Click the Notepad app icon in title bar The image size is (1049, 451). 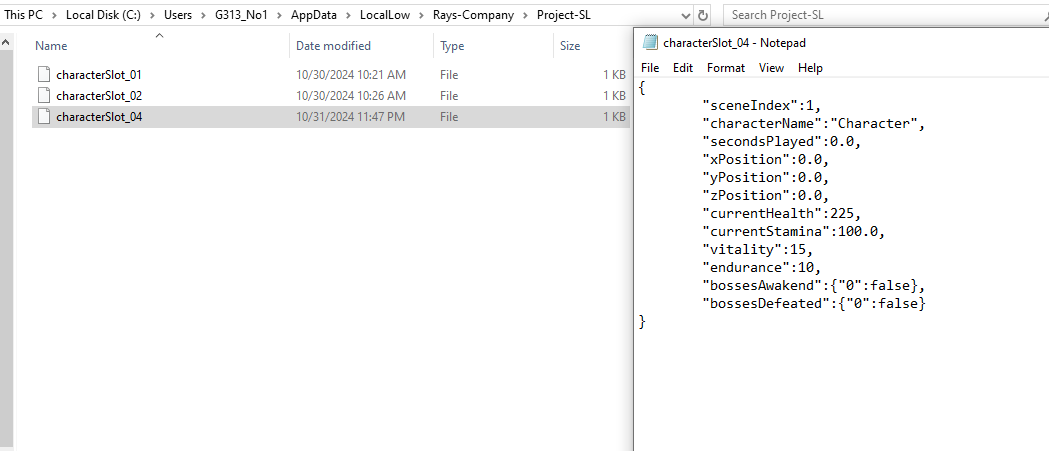point(650,43)
